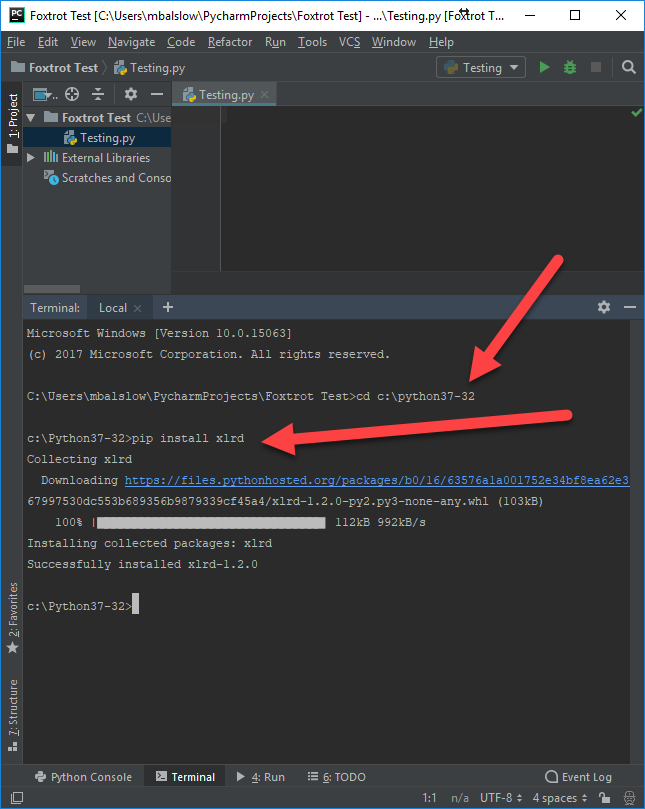
Task: Click Foxtrot Test breadcrumb in navigation bar
Action: point(55,68)
